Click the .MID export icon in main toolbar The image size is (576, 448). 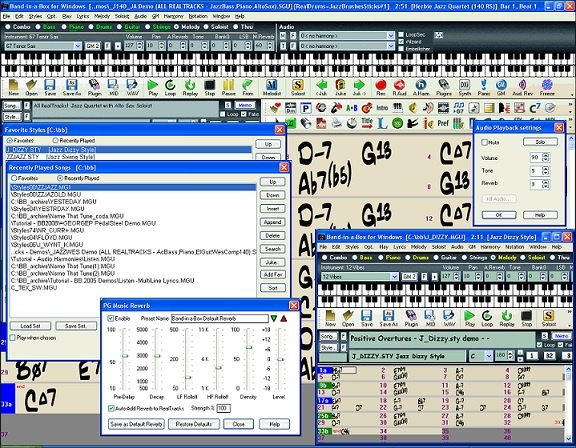click(x=113, y=87)
